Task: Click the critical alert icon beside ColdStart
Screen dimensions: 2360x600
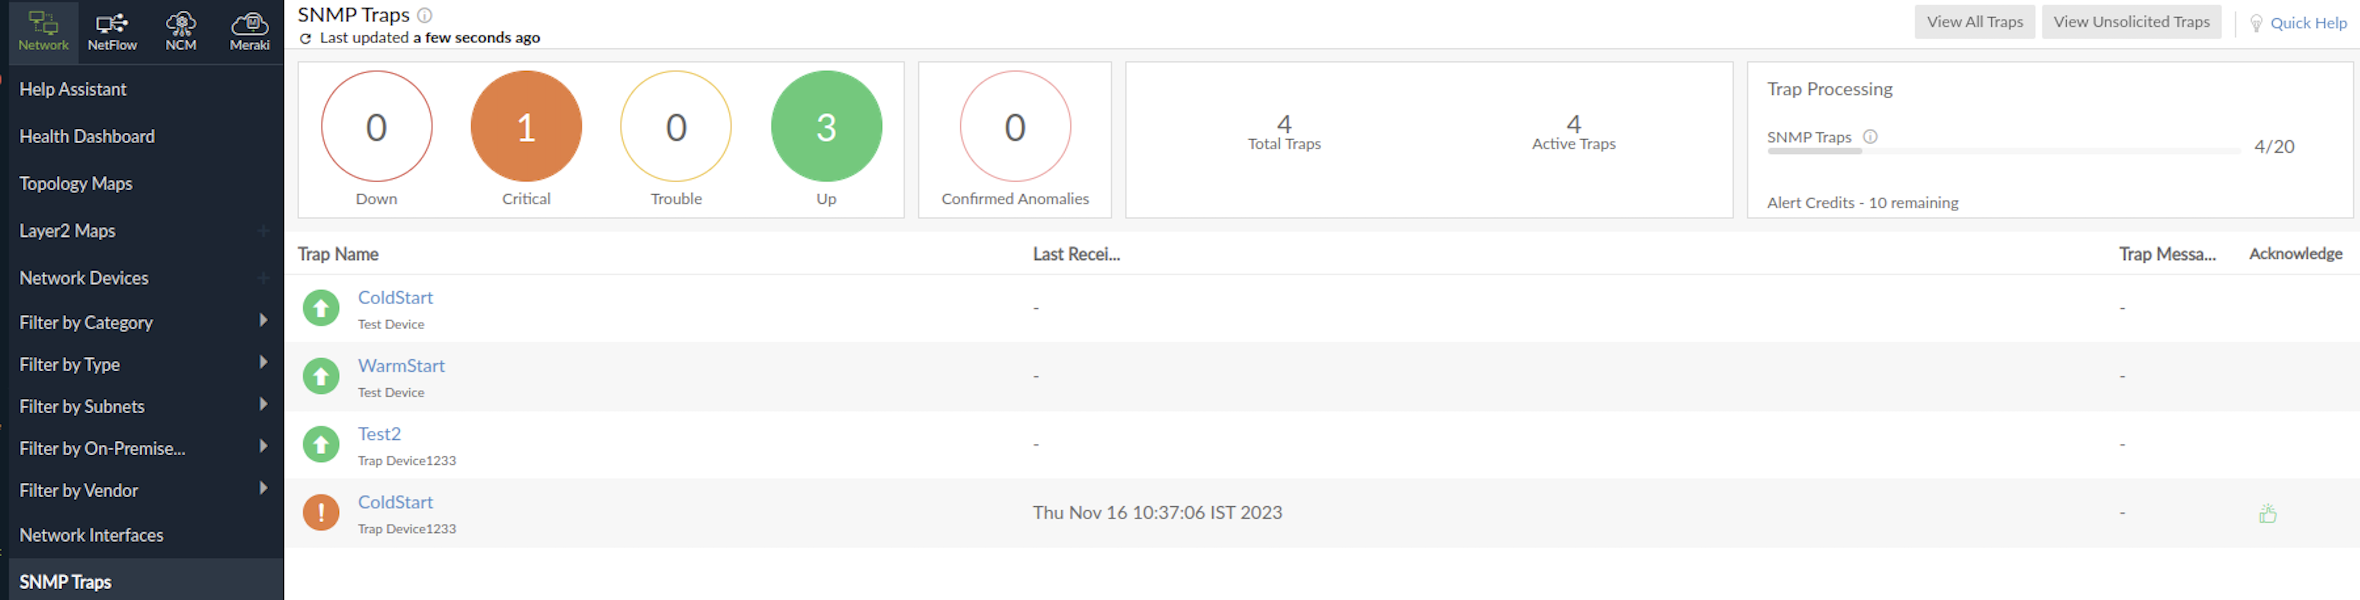Action: click(321, 512)
